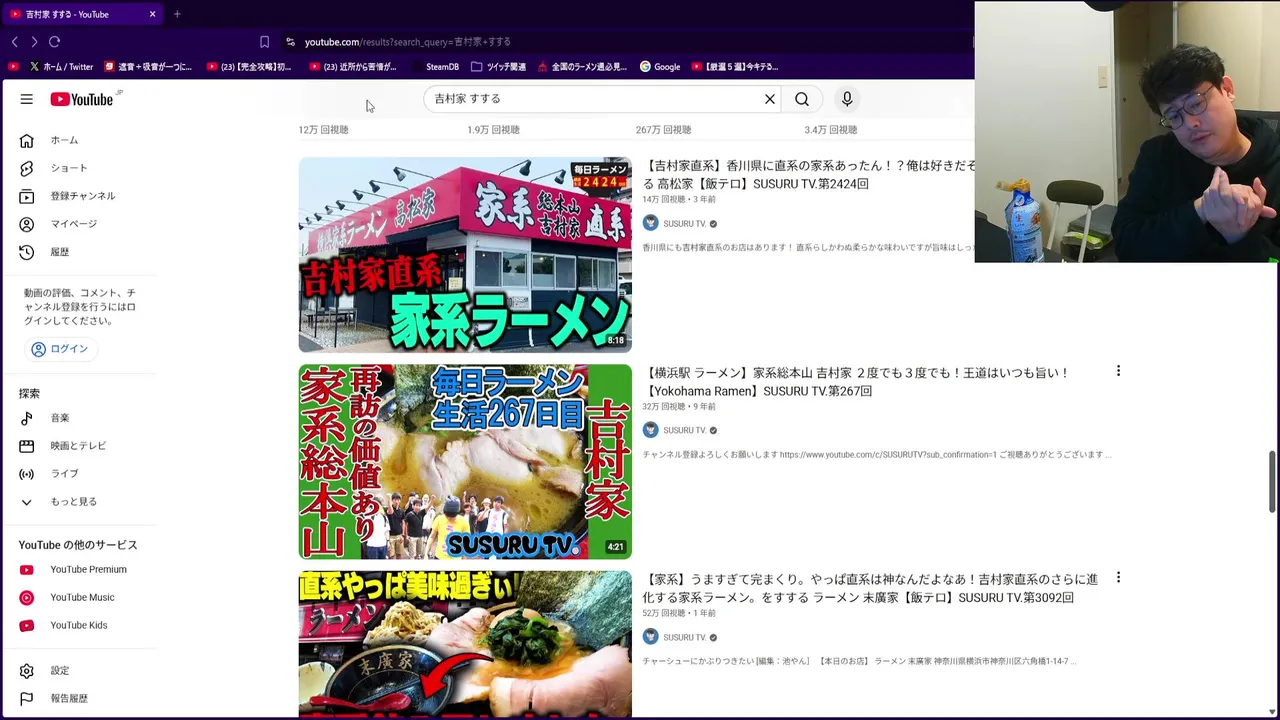Click the 報告履歴 flag icon
The width and height of the screenshot is (1280, 720).
pyautogui.click(x=27, y=699)
